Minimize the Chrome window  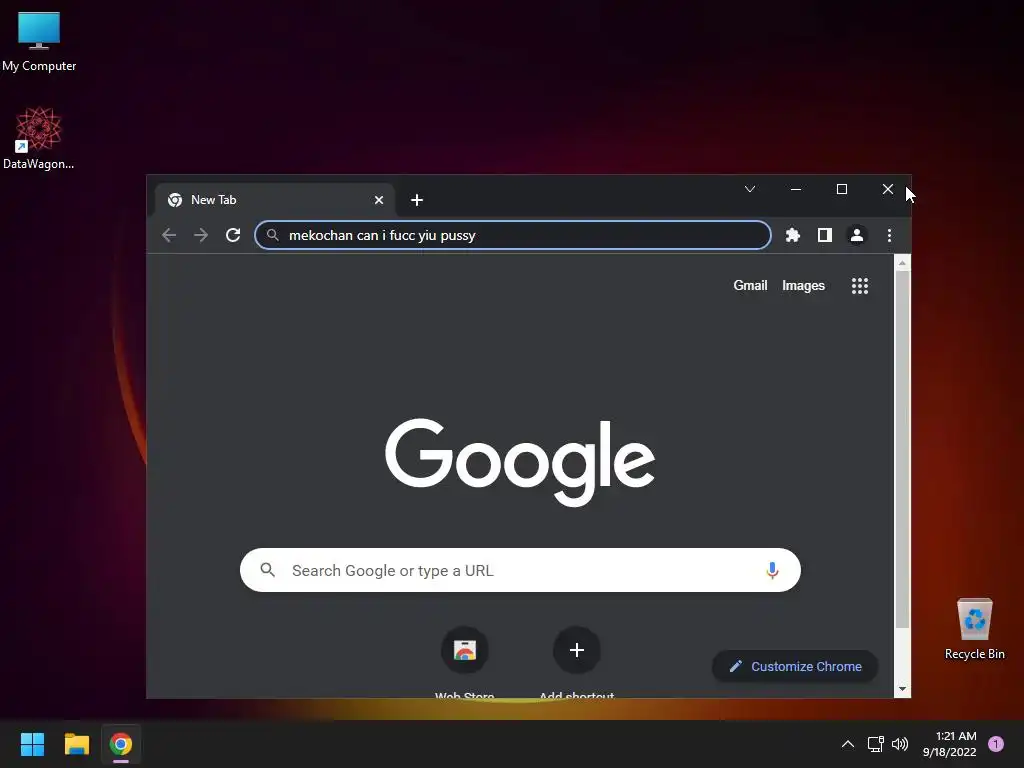click(x=795, y=189)
